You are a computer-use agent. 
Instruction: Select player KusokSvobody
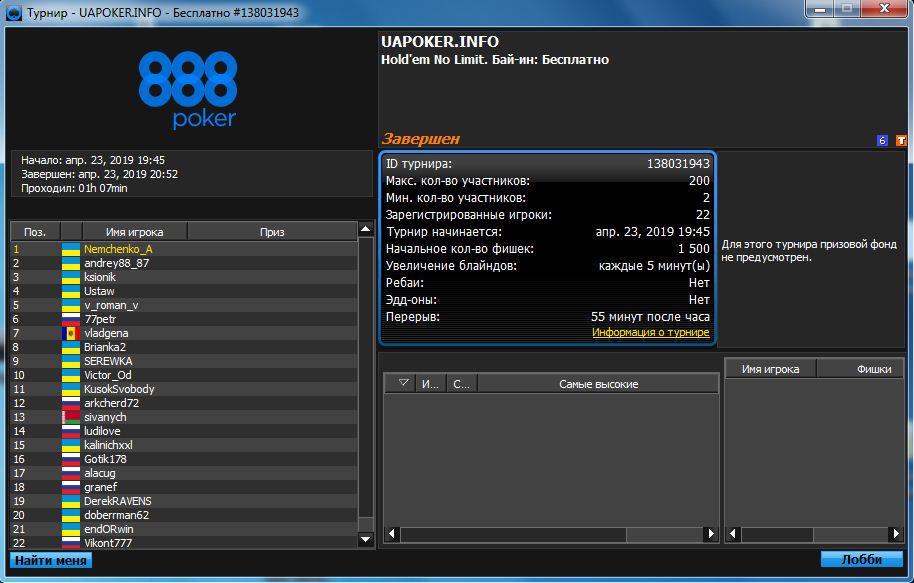pos(184,389)
